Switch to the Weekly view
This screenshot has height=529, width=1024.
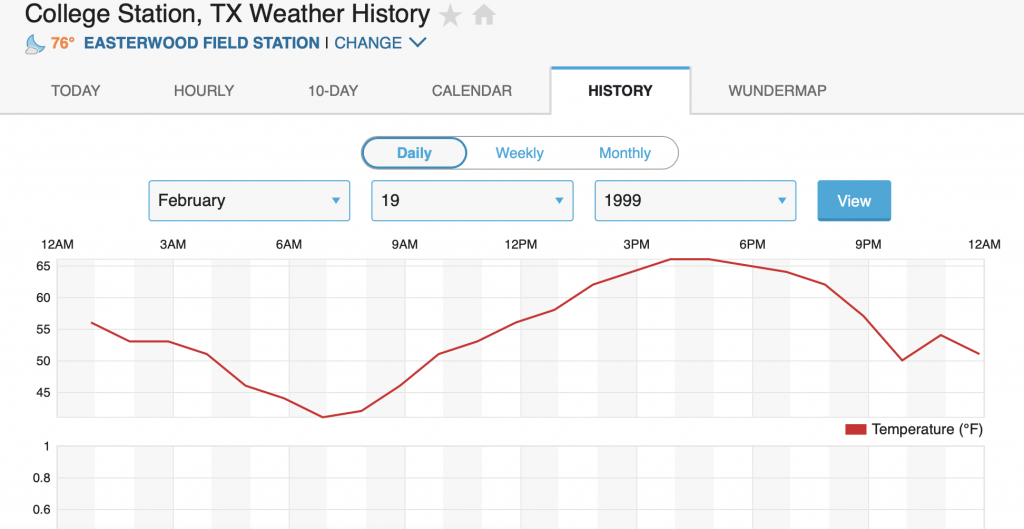pyautogui.click(x=520, y=153)
